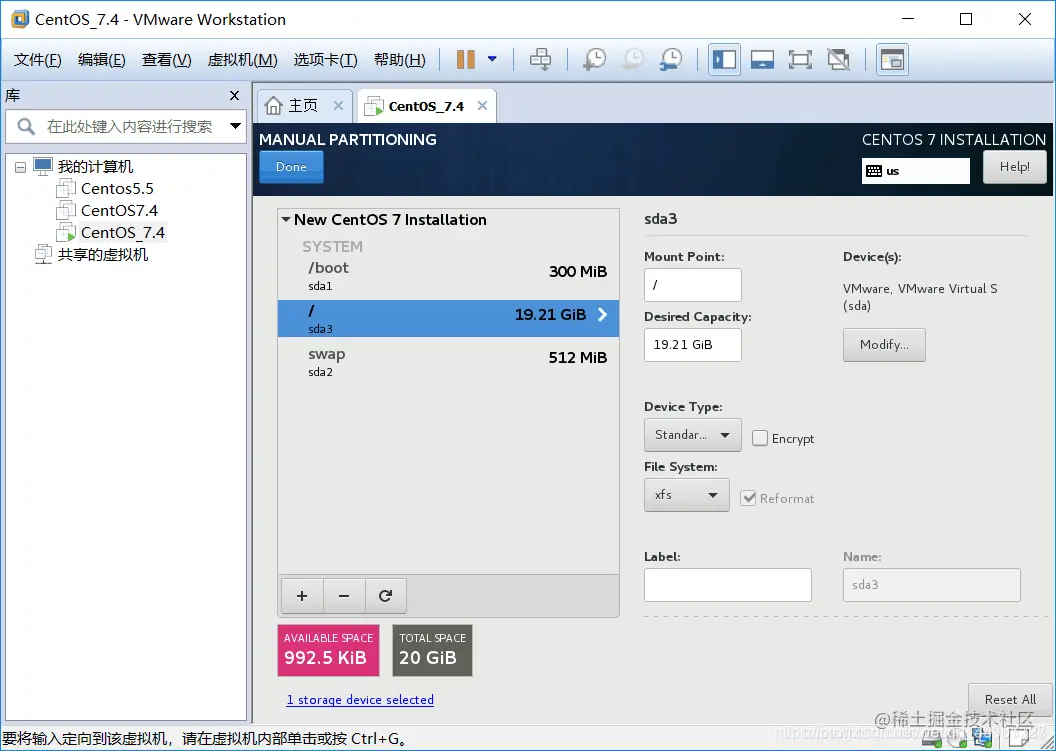The width and height of the screenshot is (1056, 751).
Task: Collapse the 我的计算机 tree node
Action: pos(21,167)
